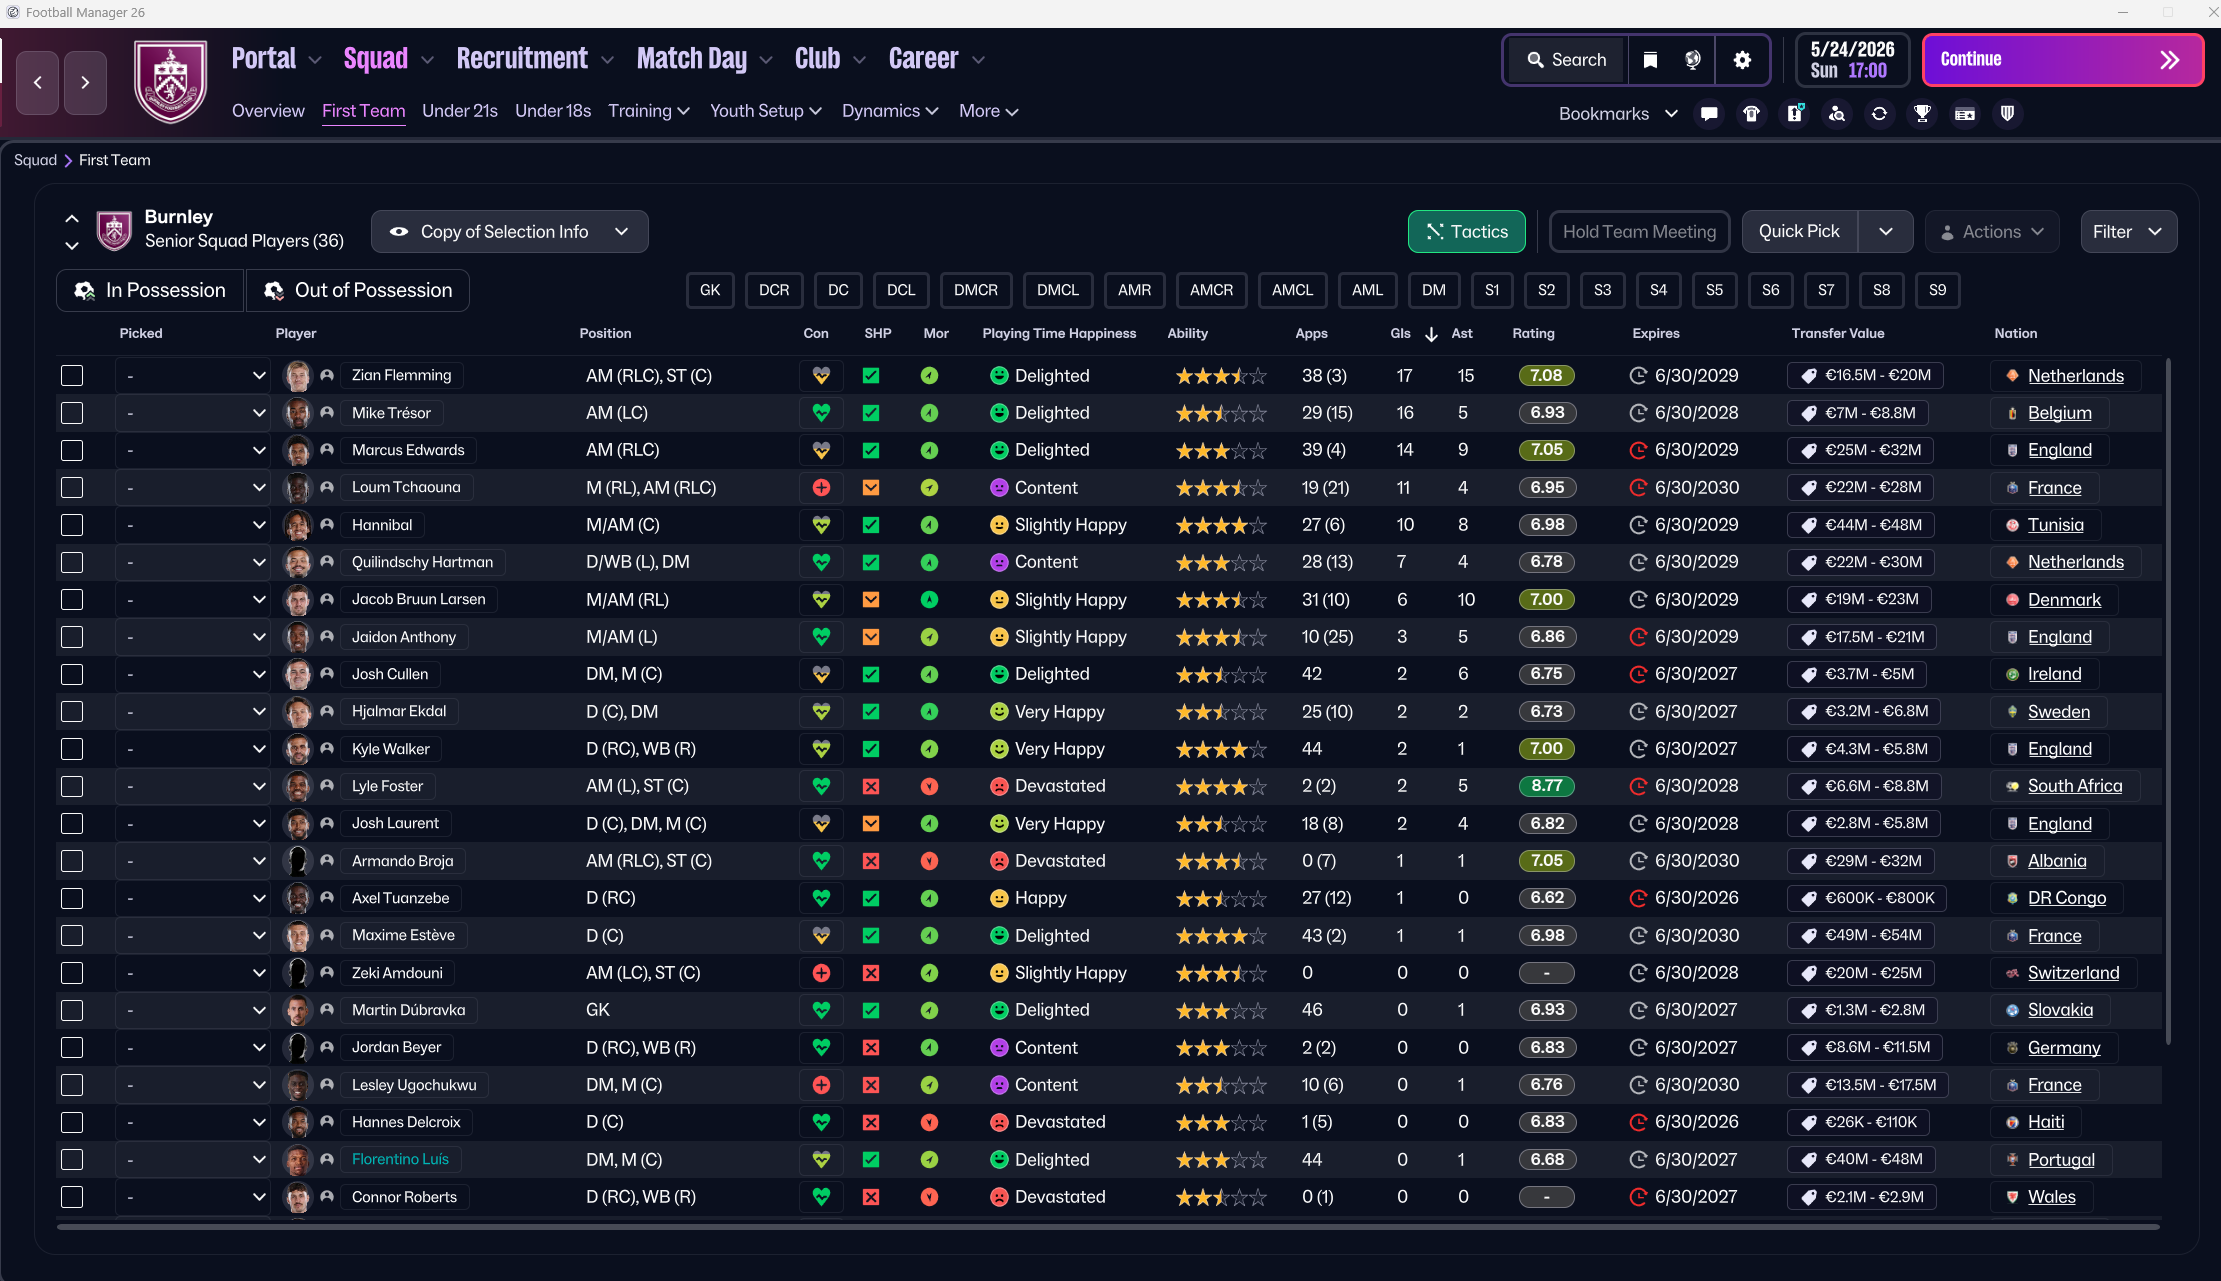
Task: Click the club shield bookmark icon
Action: [2007, 114]
